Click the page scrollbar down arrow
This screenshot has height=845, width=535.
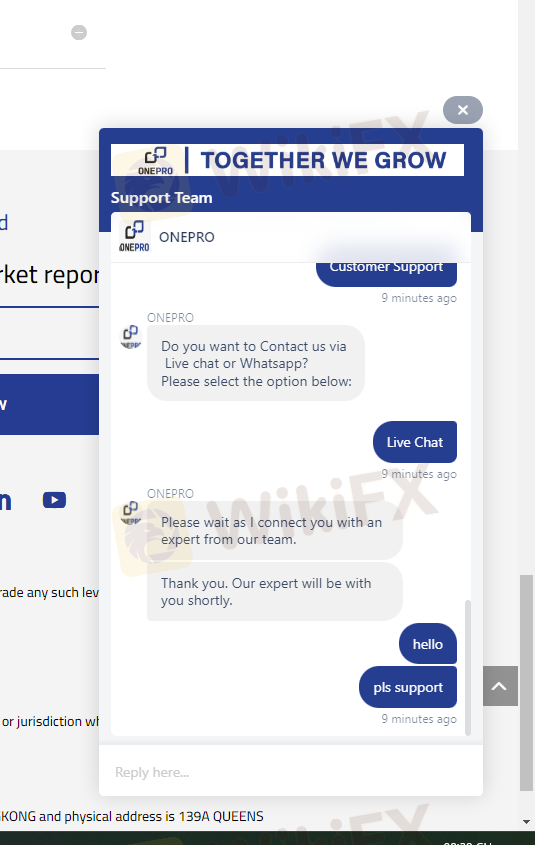tap(526, 822)
